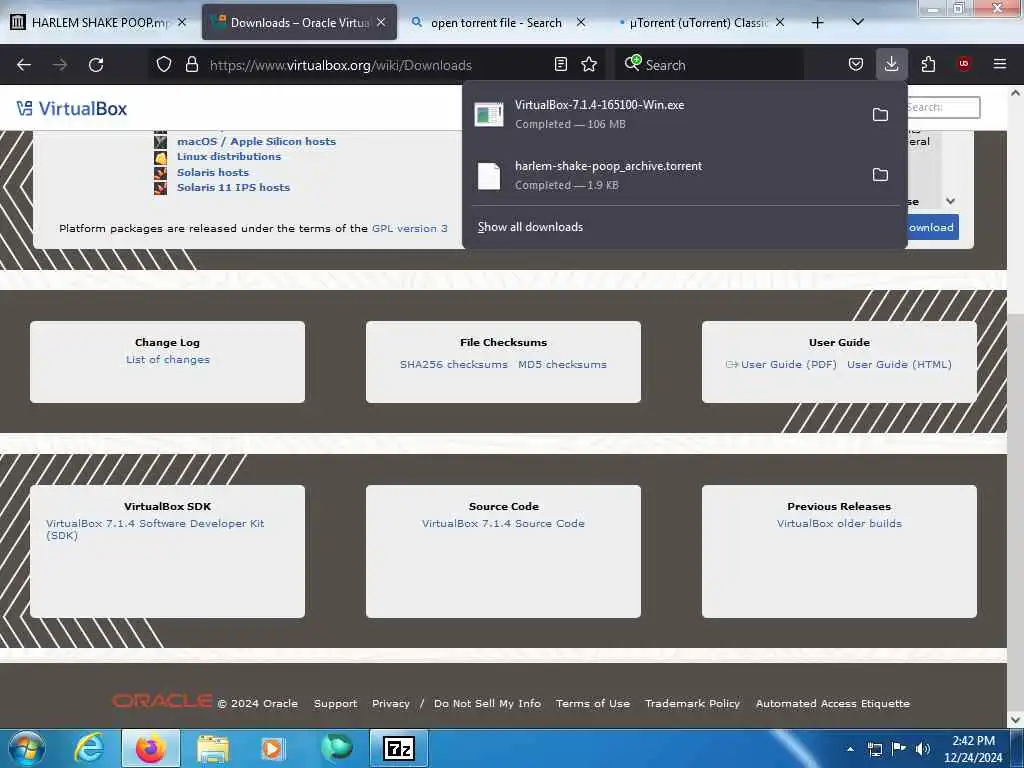Open Do Not Sell My Info link

coord(487,703)
